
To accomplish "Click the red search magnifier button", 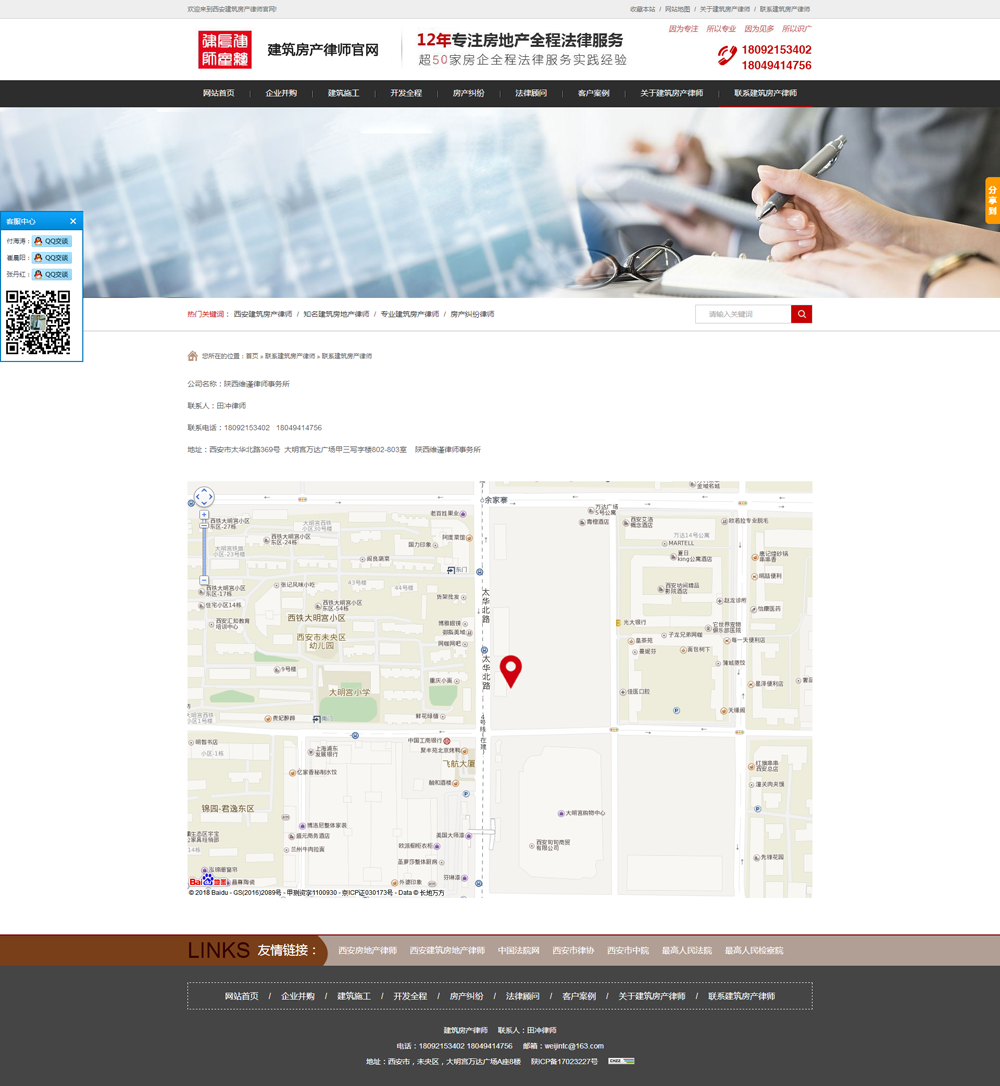I will (x=801, y=314).
